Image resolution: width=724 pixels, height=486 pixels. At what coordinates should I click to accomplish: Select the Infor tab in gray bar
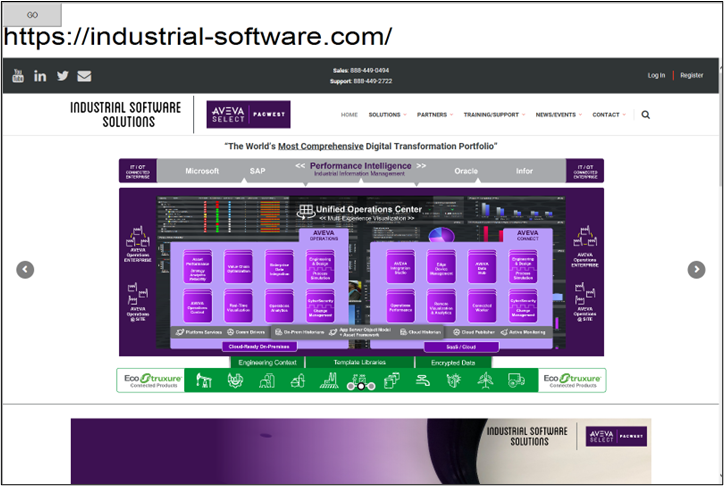click(524, 171)
